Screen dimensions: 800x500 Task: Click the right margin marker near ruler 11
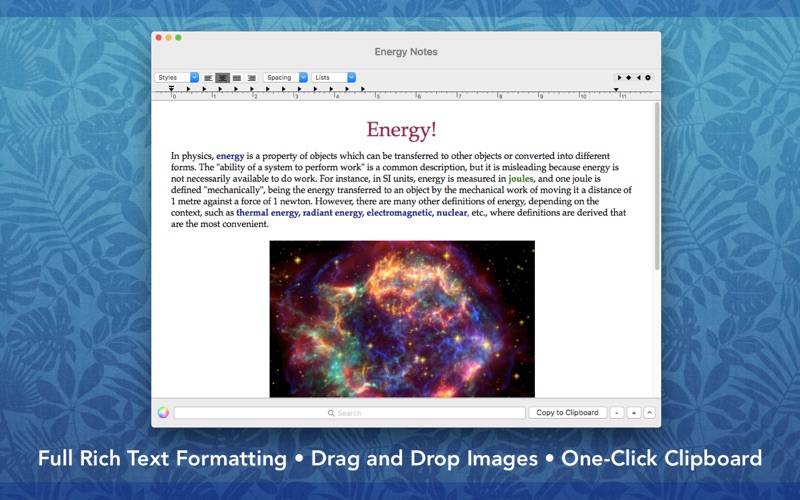pyautogui.click(x=616, y=90)
